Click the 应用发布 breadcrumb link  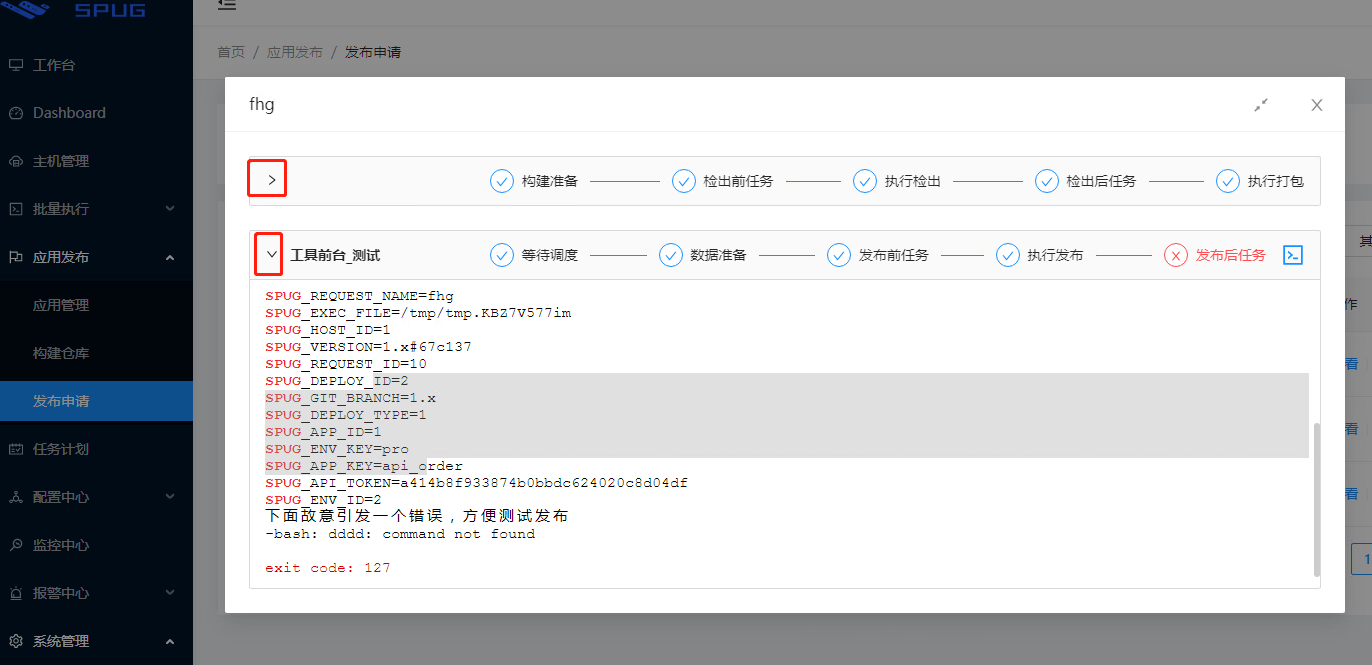[295, 52]
